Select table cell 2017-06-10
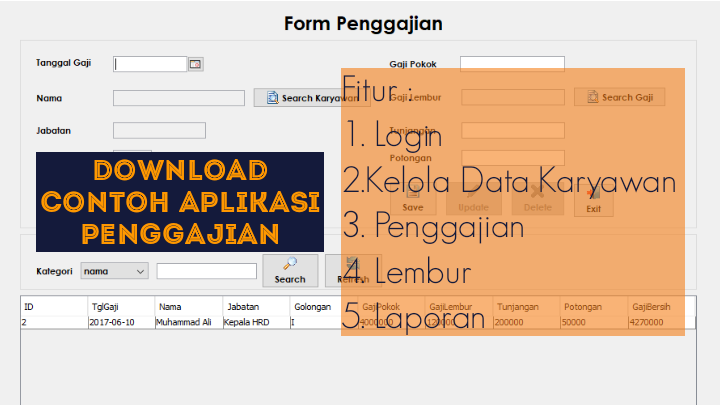This screenshot has width=720, height=405. 121,322
